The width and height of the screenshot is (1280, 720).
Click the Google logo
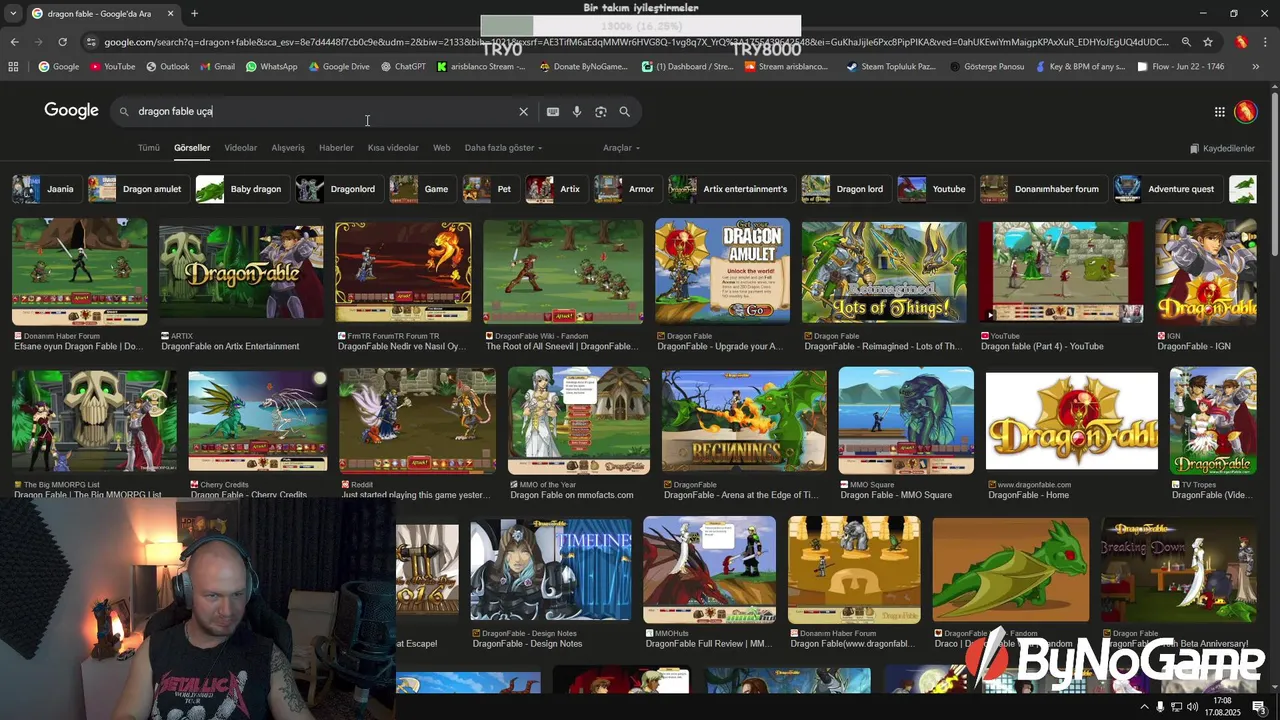pyautogui.click(x=71, y=111)
